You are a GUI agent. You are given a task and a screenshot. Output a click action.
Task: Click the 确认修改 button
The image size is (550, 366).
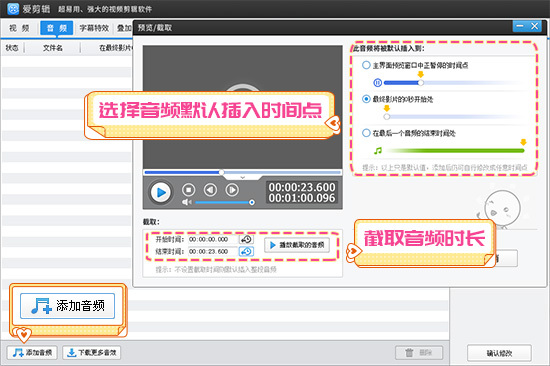point(499,353)
